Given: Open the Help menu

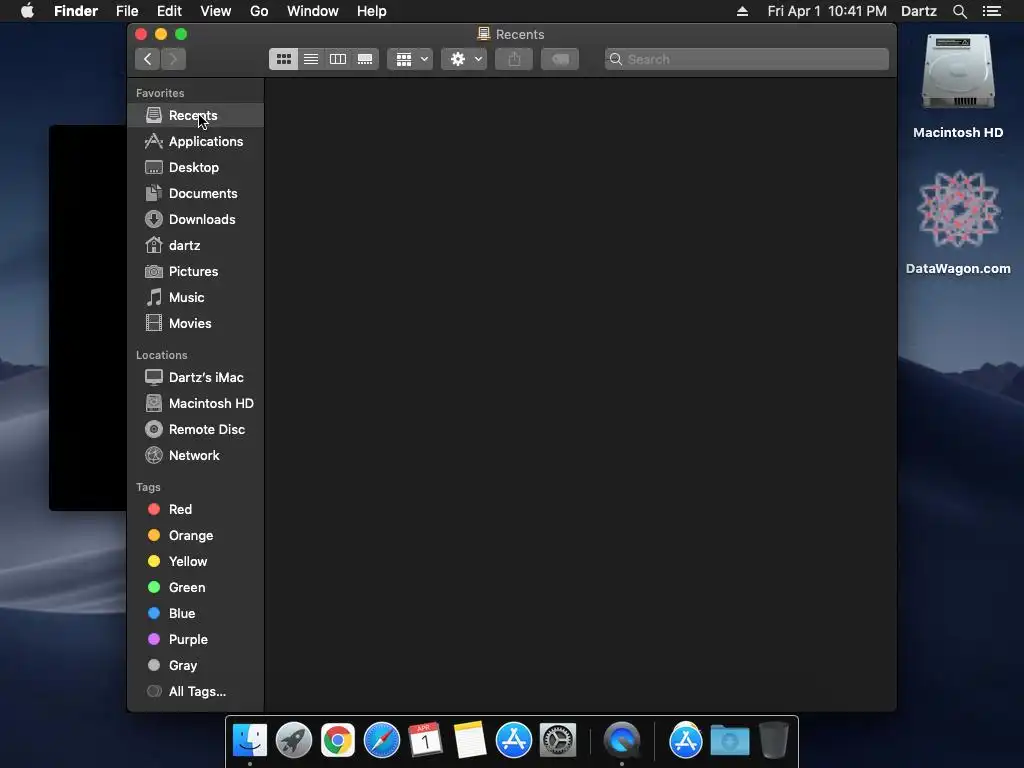Looking at the screenshot, I should point(372,11).
